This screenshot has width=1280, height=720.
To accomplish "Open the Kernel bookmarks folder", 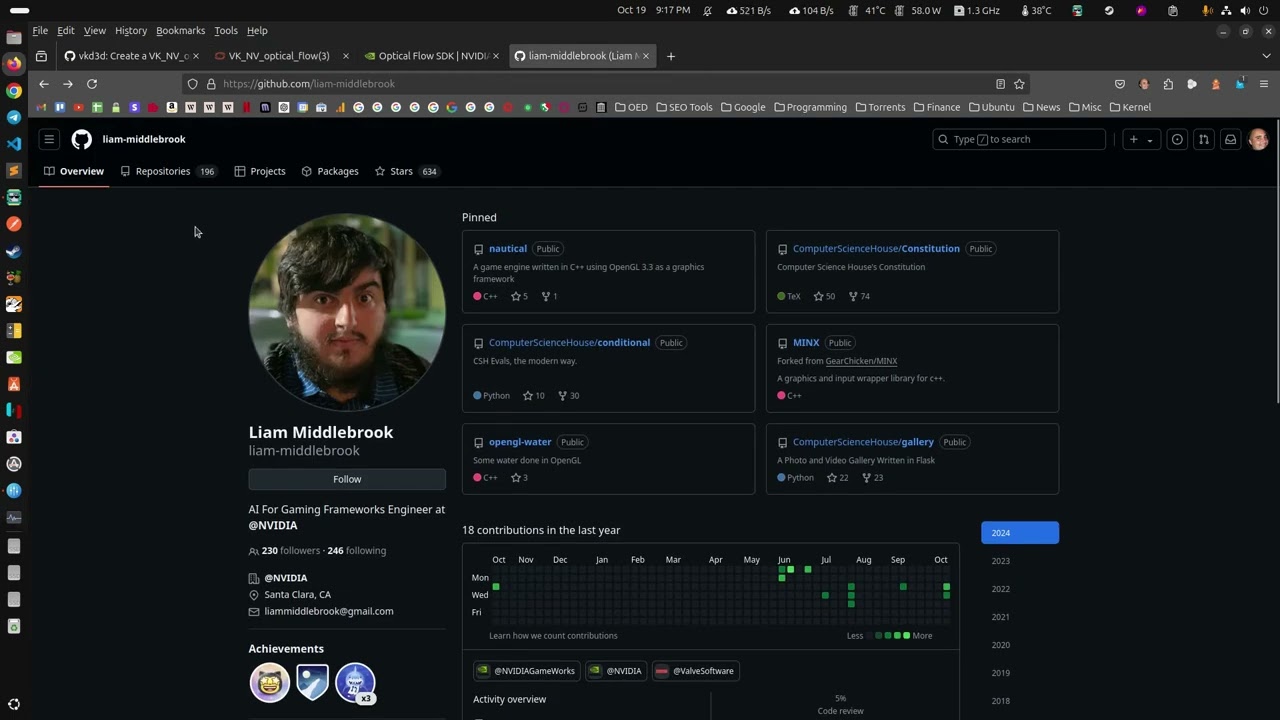I will (1130, 107).
